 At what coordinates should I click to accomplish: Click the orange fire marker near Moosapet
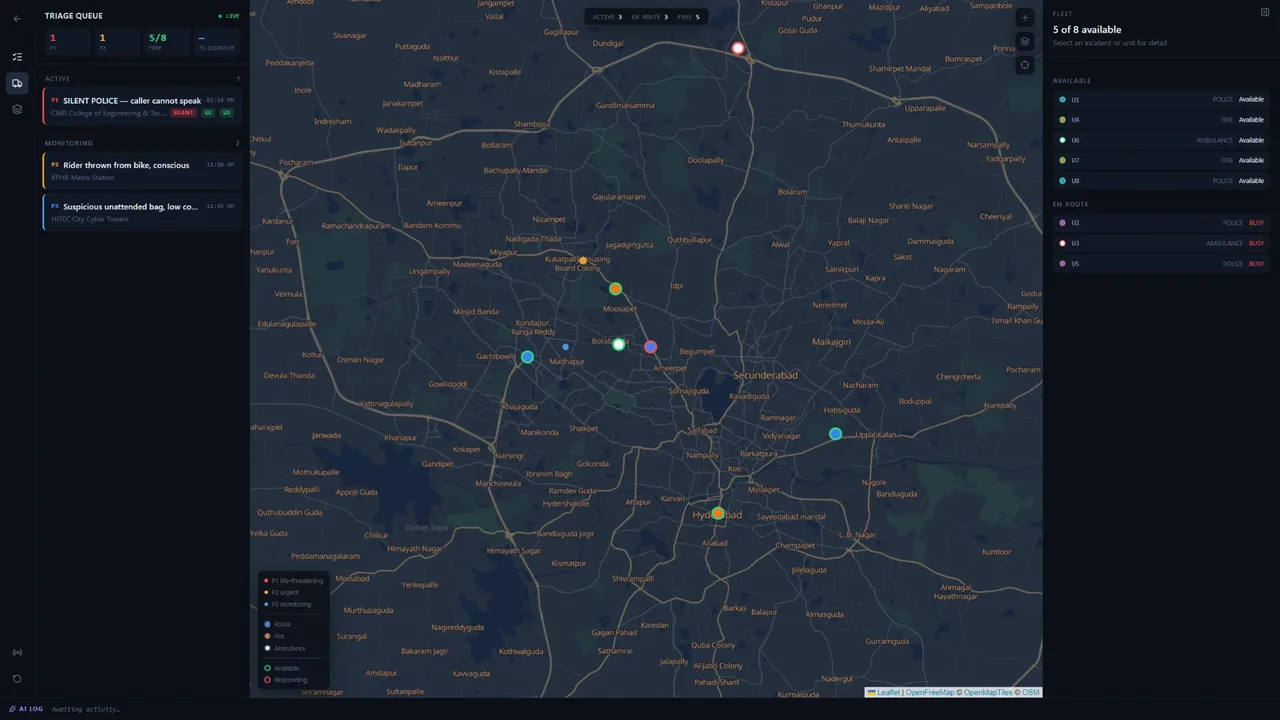click(x=615, y=289)
